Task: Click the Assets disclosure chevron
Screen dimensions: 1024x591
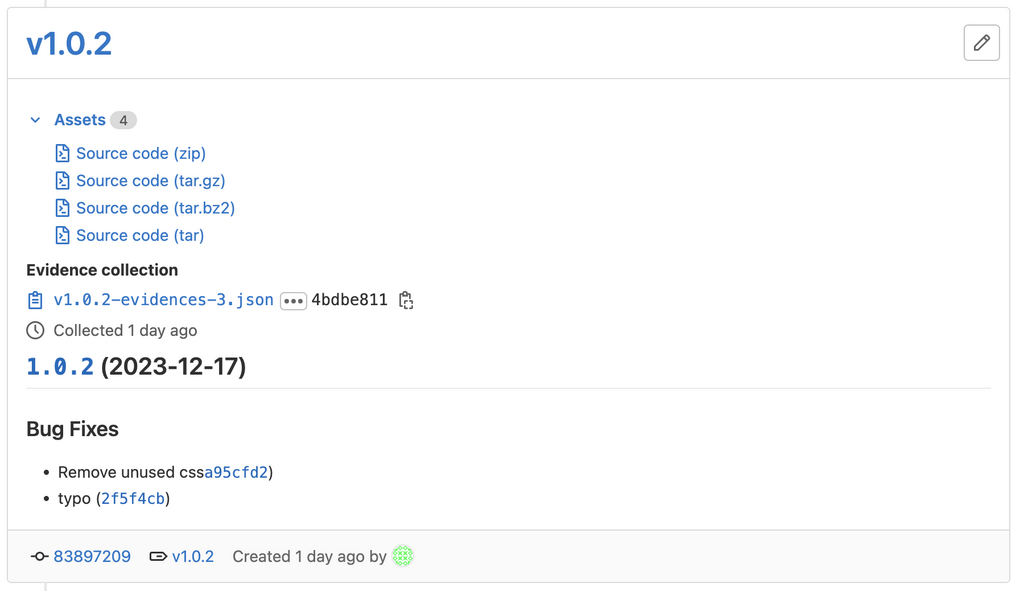Action: (36, 119)
